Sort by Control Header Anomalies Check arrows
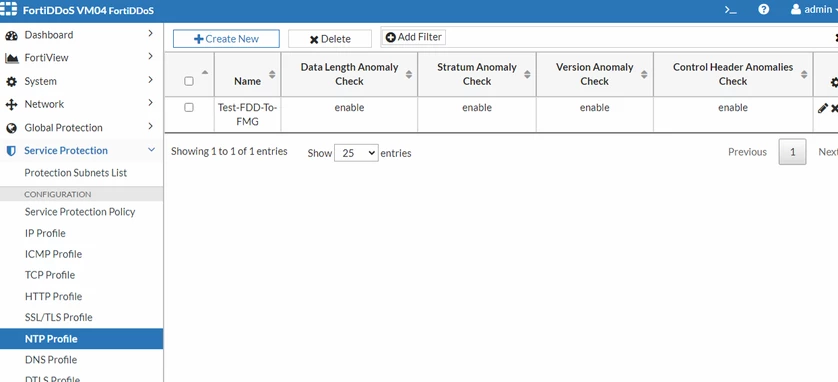Image resolution: width=838 pixels, height=382 pixels. tap(804, 74)
